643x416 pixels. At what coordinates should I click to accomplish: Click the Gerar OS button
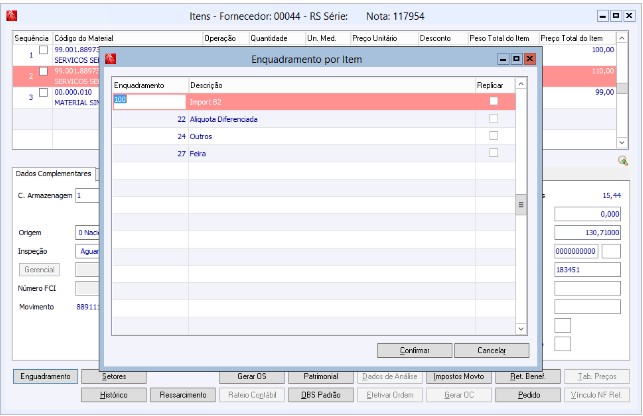click(x=252, y=376)
